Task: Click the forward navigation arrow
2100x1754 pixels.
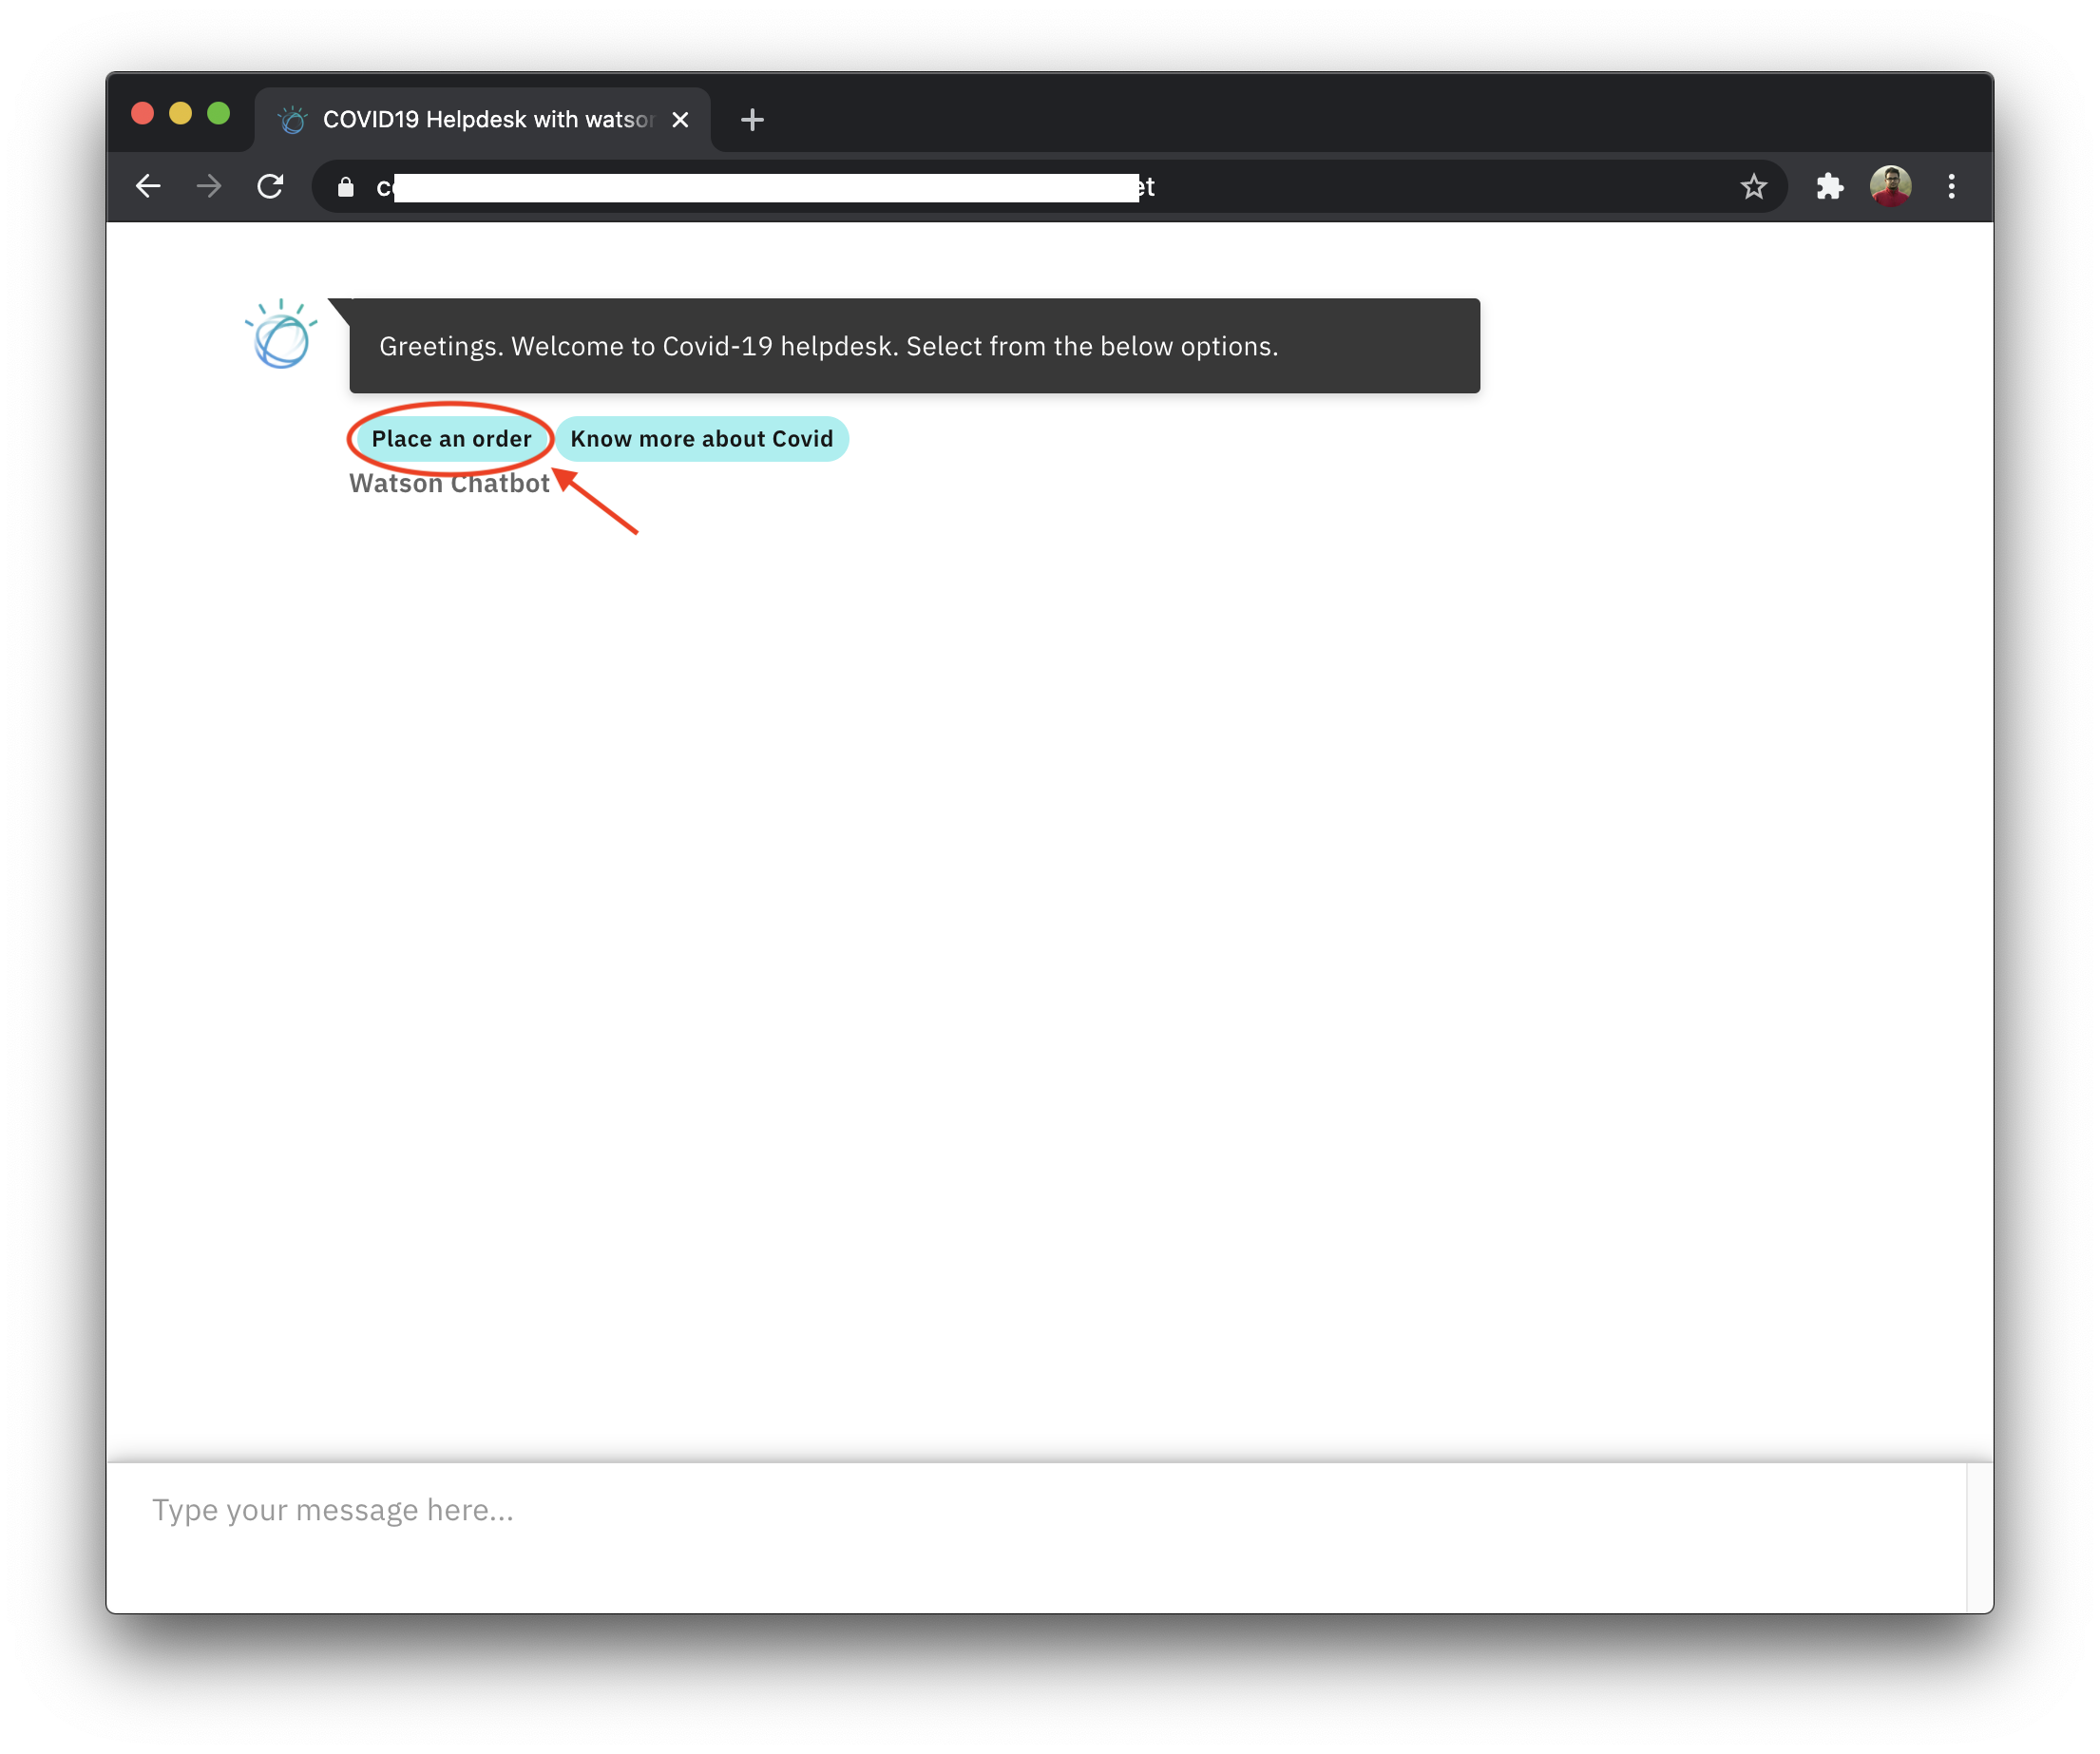Action: (x=209, y=186)
